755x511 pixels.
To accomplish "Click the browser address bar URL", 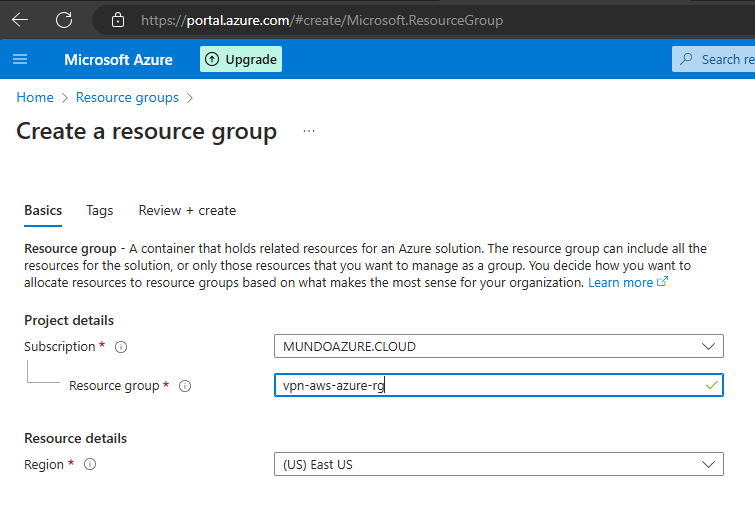I will [x=322, y=20].
